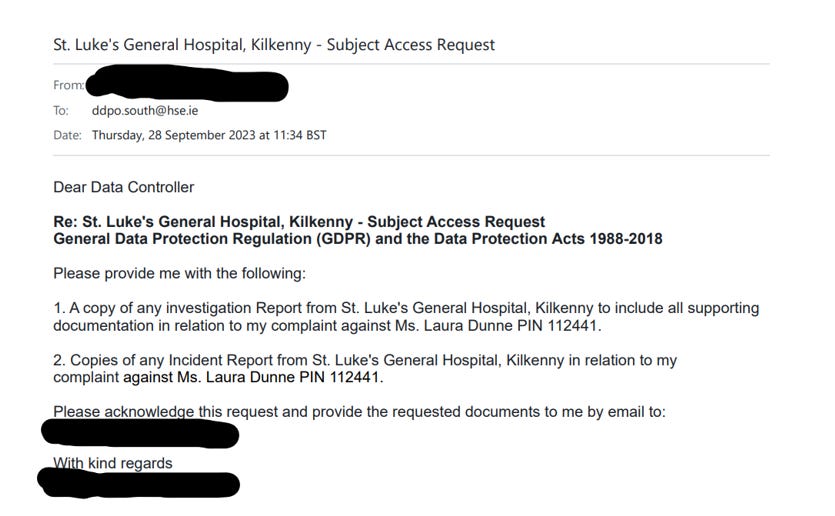
Task: Click the email subject title at top
Action: [x=274, y=45]
